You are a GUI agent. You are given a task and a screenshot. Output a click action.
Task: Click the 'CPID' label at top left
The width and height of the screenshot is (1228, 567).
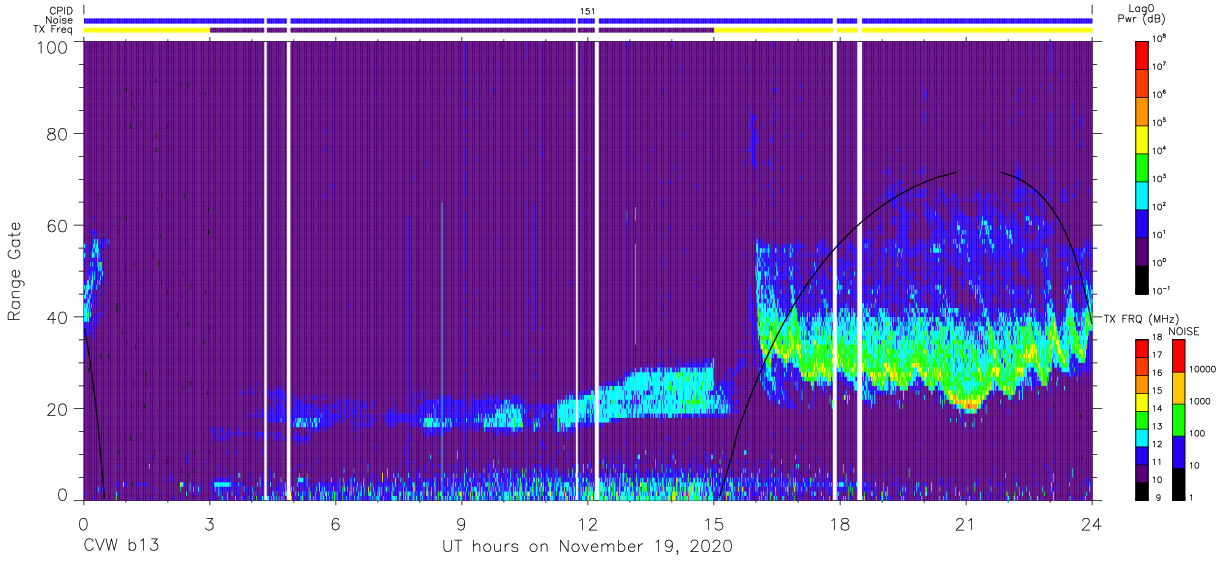pyautogui.click(x=60, y=10)
